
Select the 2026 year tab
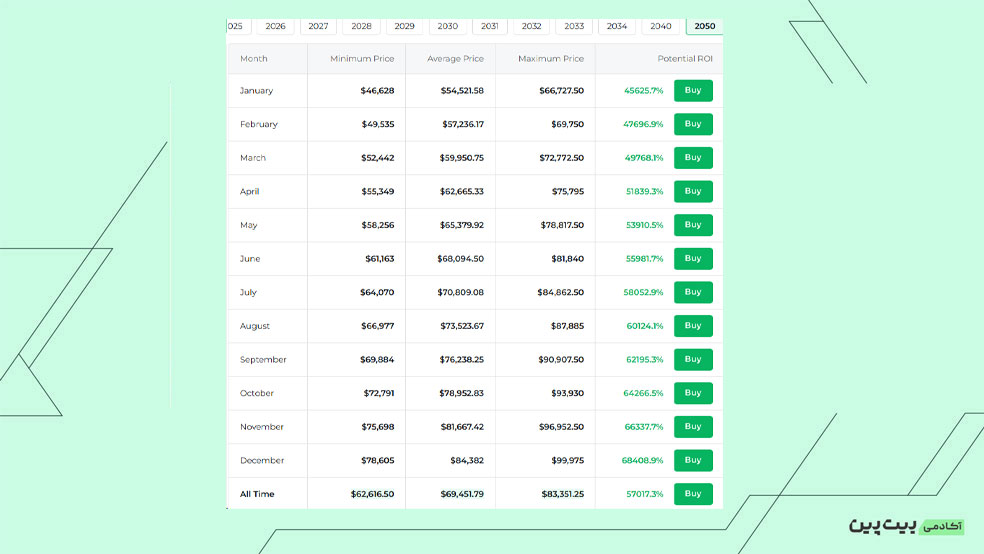(275, 26)
